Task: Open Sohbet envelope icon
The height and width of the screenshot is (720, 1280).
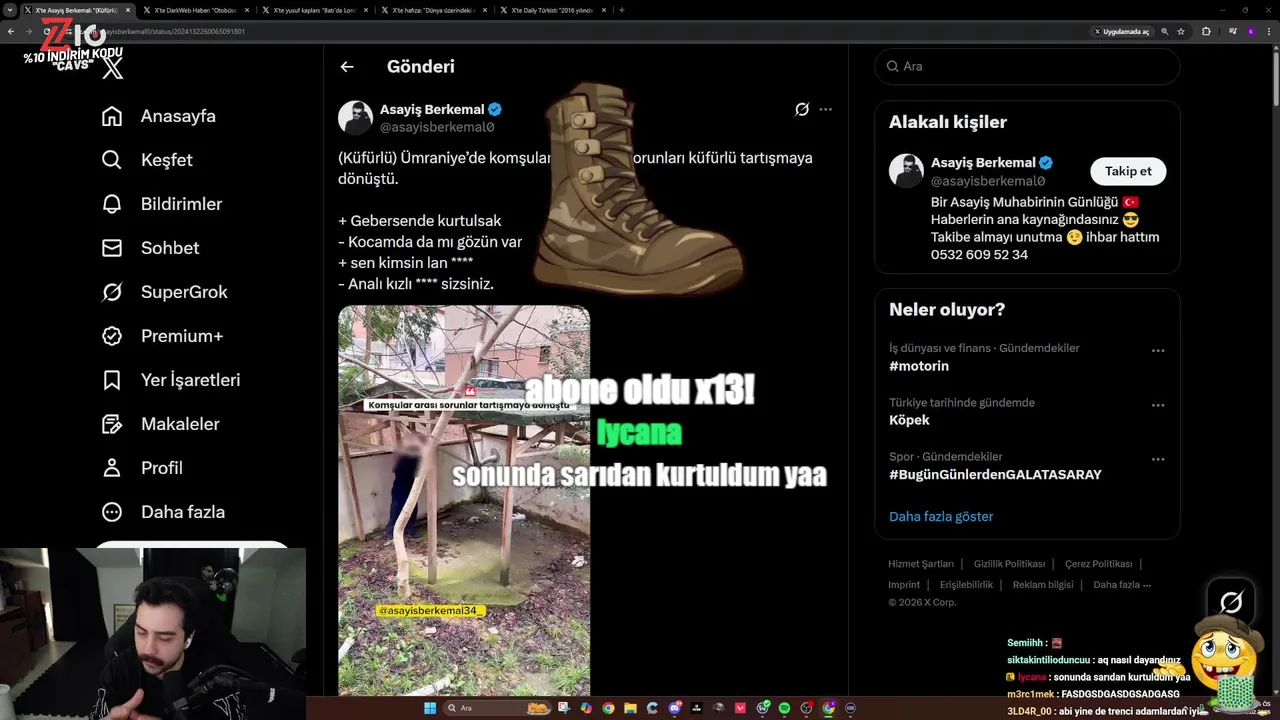Action: (x=112, y=248)
